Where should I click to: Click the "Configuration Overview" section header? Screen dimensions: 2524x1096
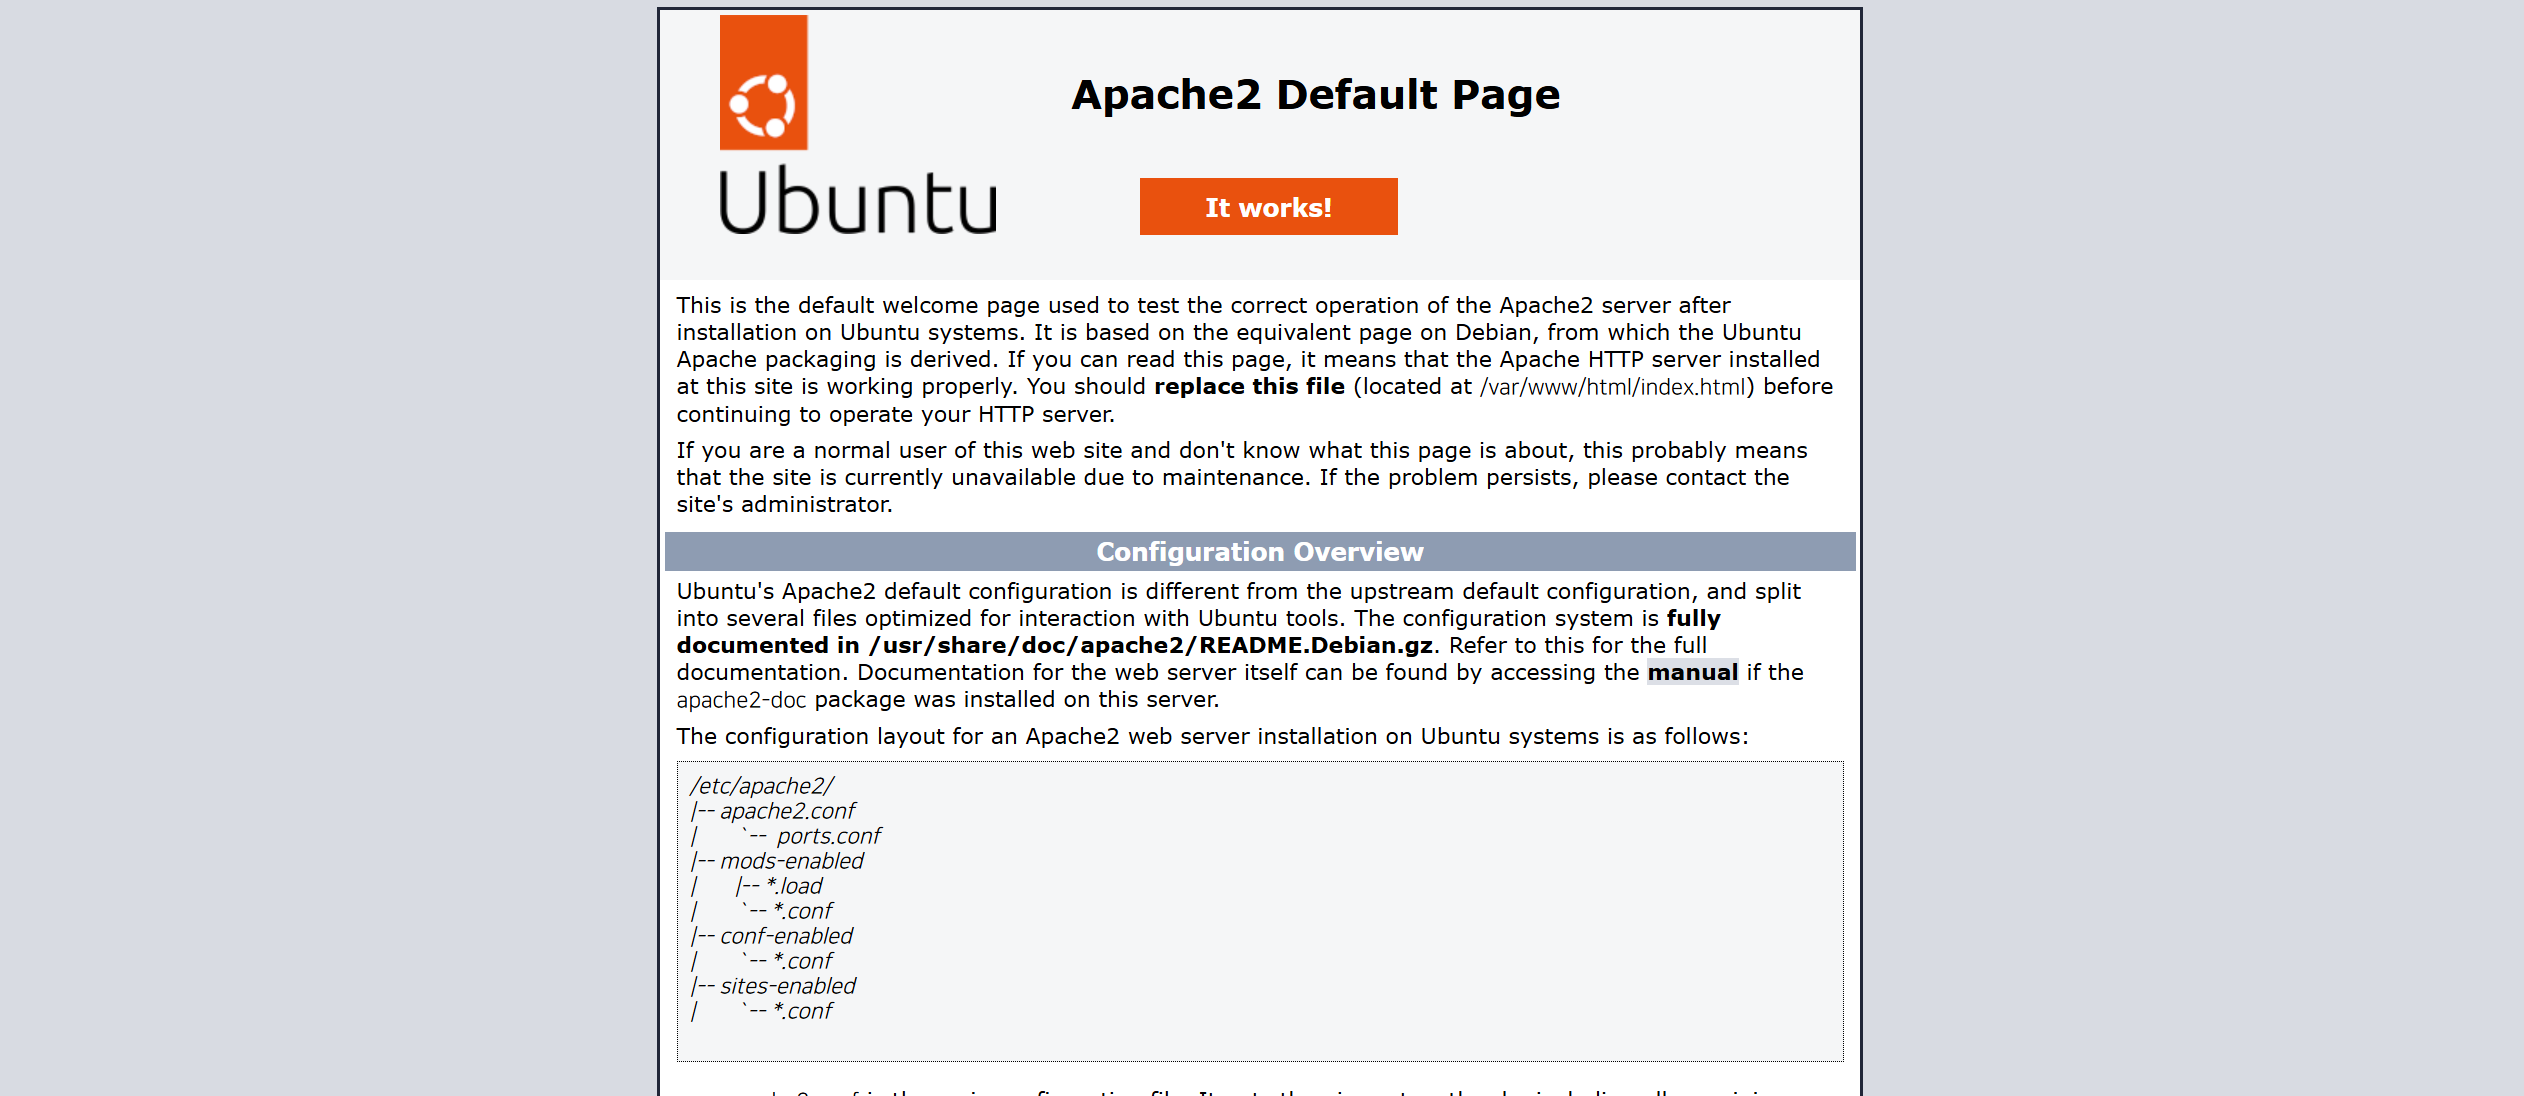(1260, 552)
